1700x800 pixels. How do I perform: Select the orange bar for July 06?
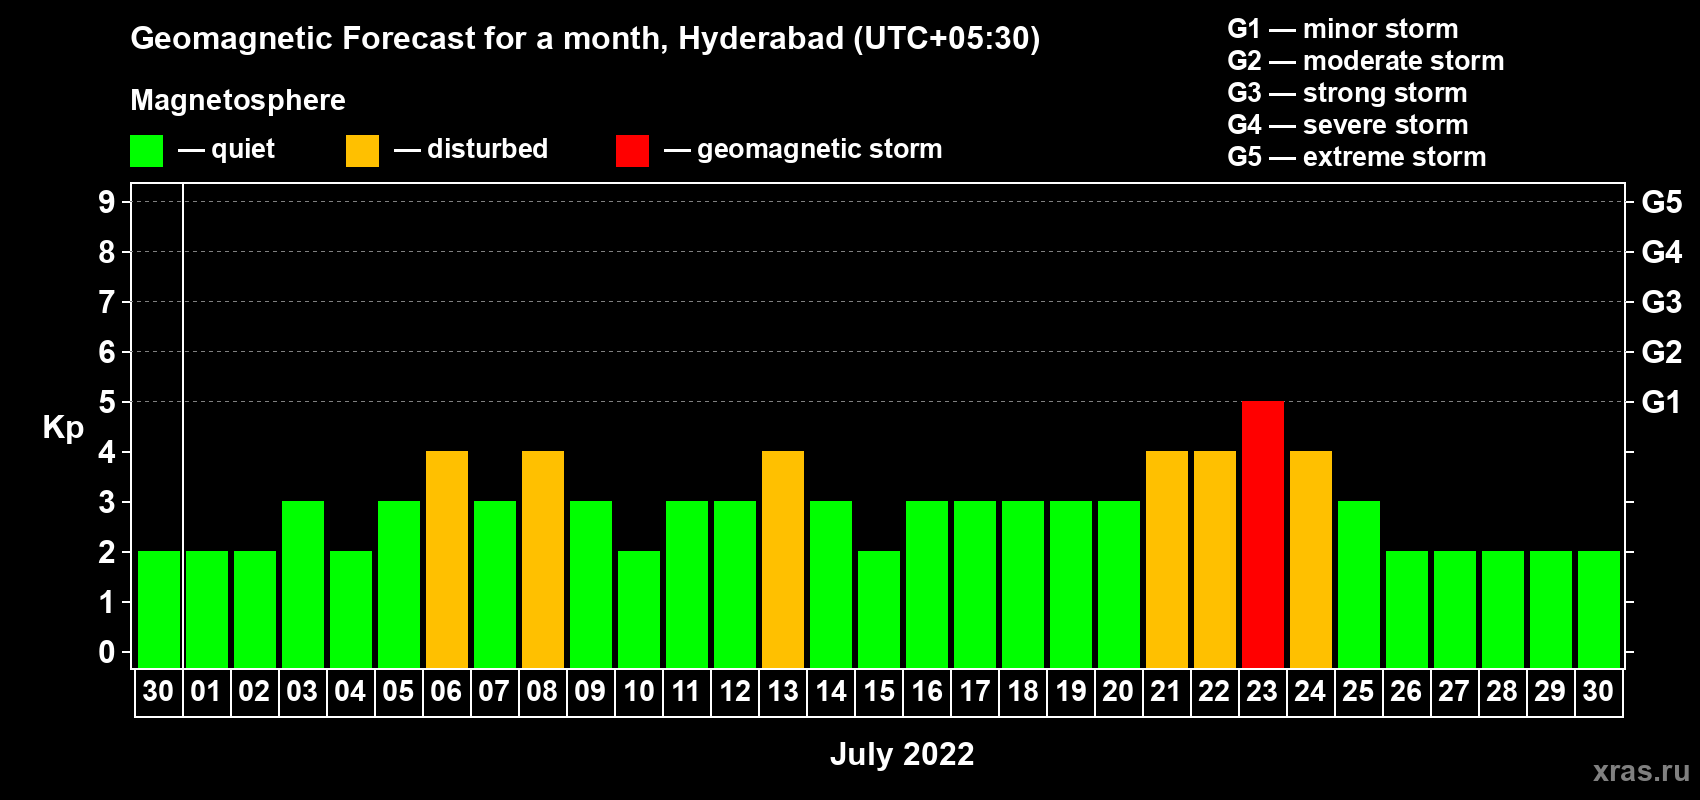click(447, 559)
